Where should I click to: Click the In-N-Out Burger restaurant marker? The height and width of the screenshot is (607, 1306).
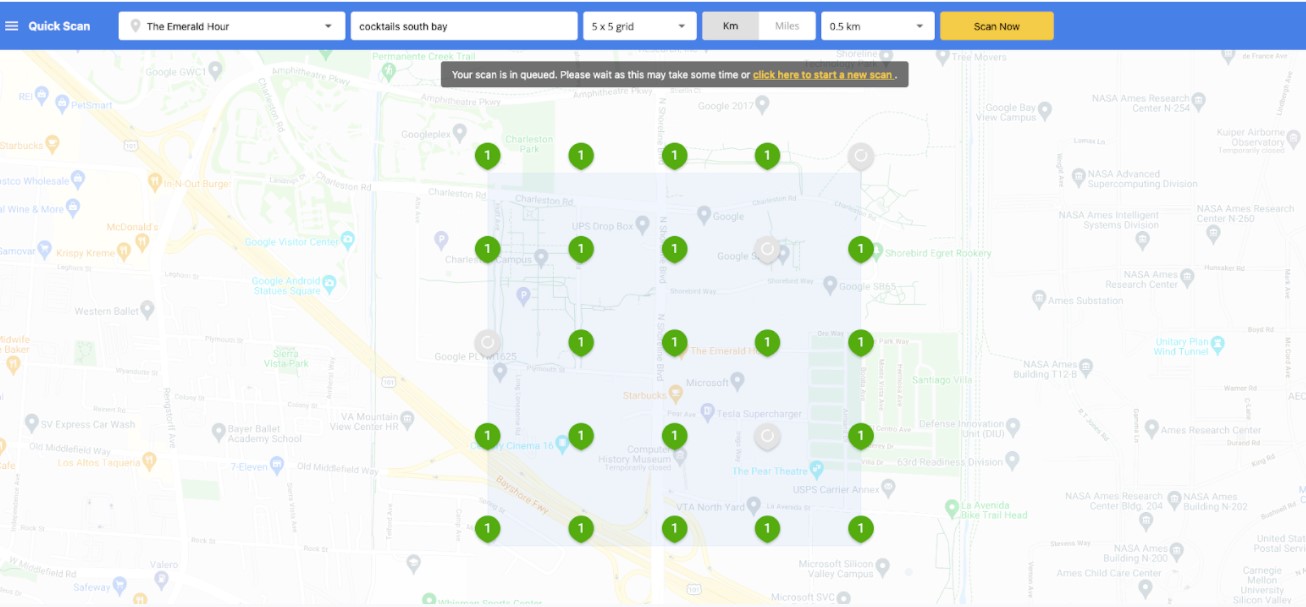tap(154, 182)
